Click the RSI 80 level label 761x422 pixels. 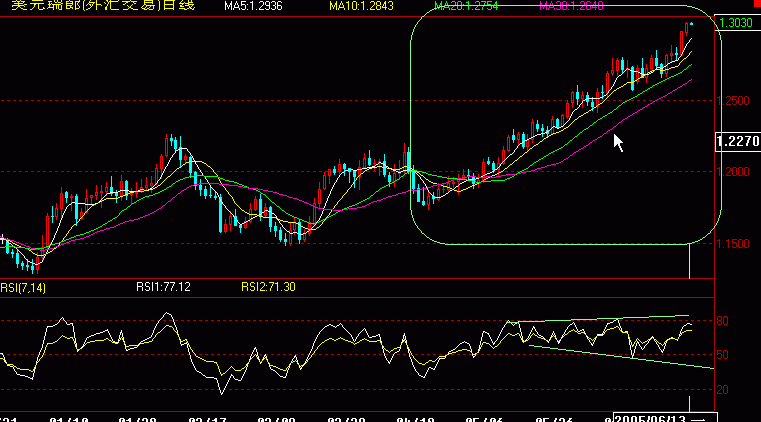(x=722, y=321)
